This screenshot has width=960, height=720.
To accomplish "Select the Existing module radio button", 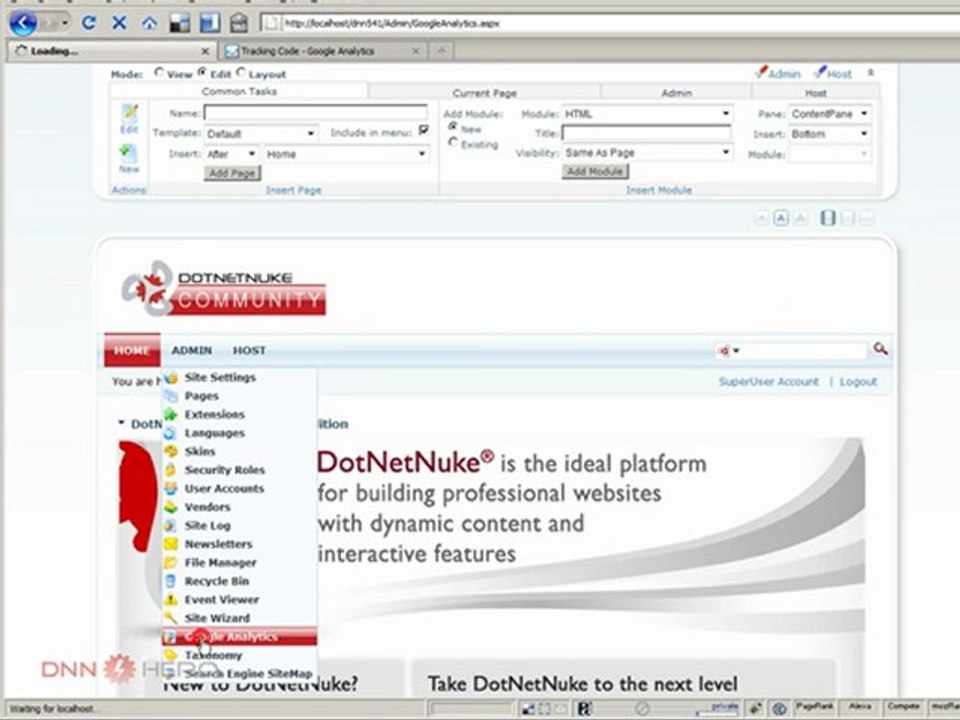I will 453,142.
